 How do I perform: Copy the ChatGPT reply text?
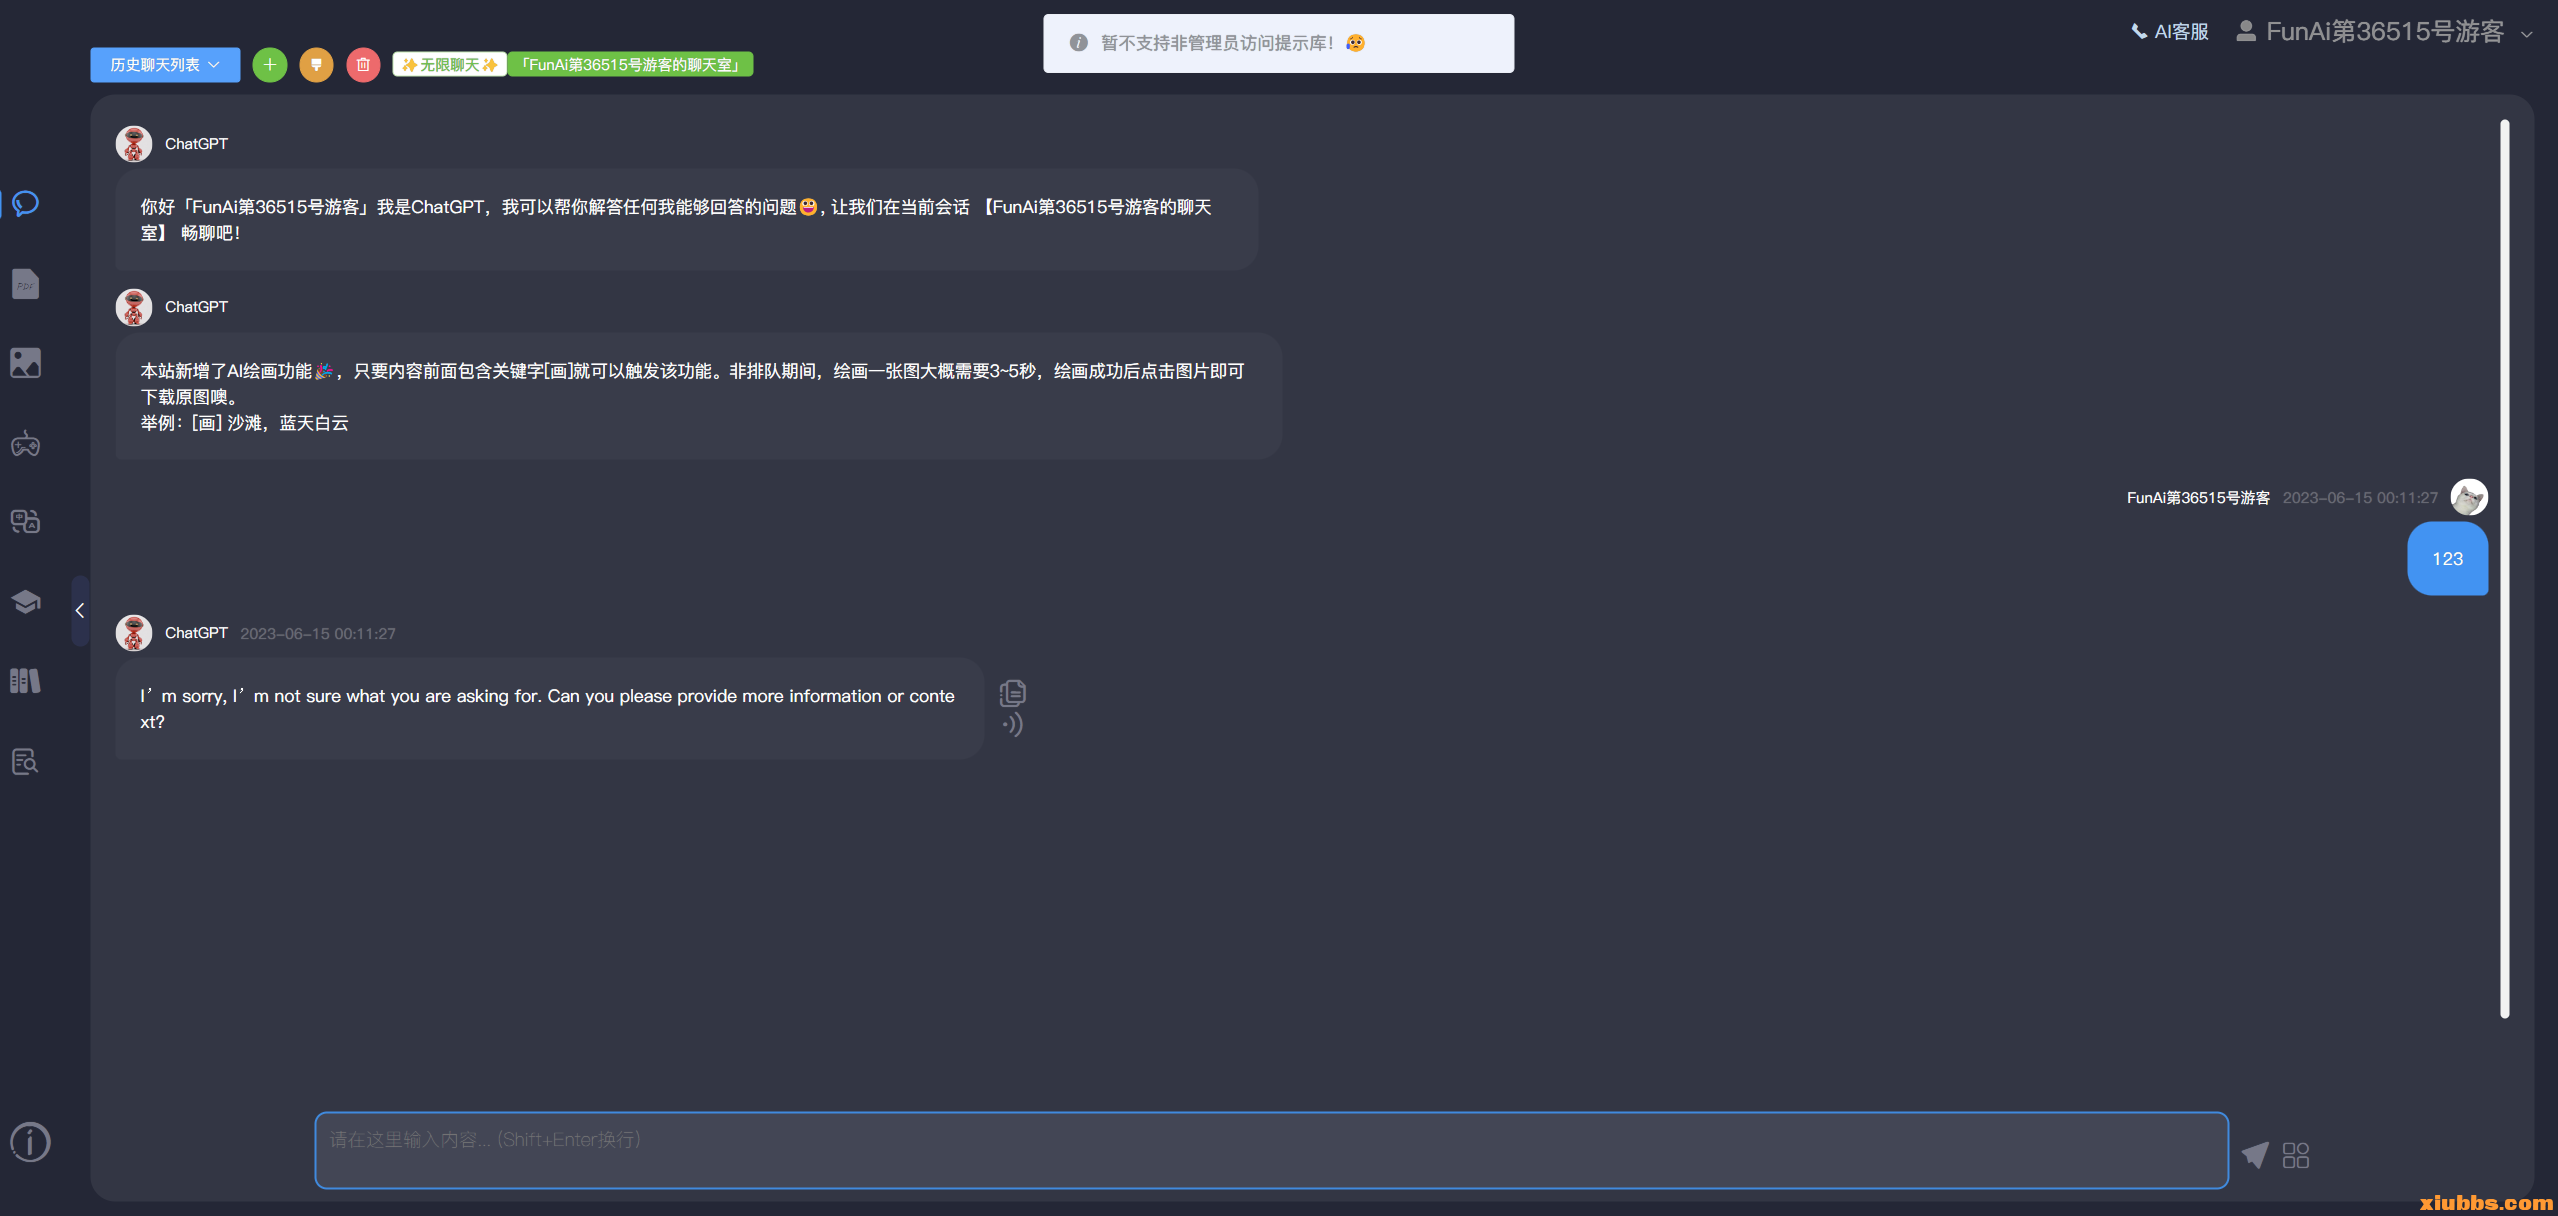(1012, 692)
